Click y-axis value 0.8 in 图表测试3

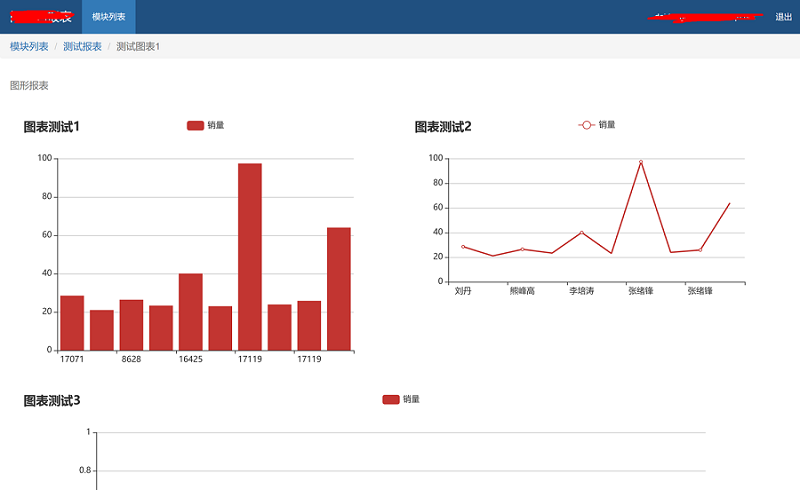[x=85, y=470]
